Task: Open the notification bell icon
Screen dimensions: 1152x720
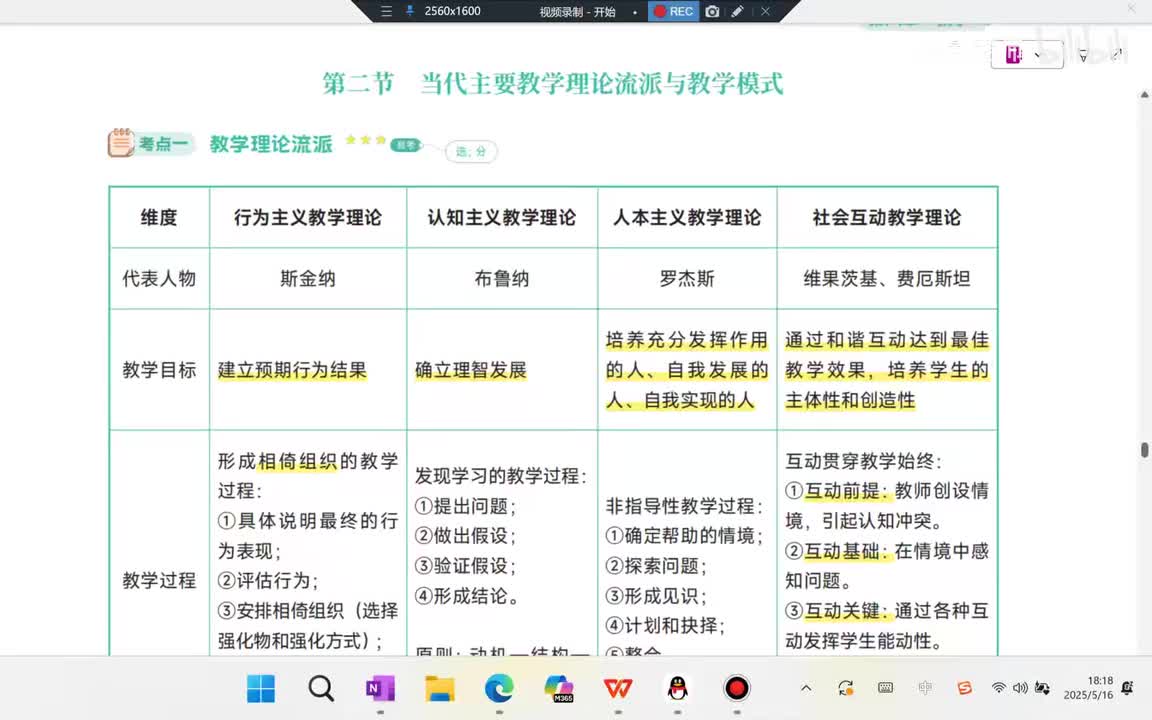Action: [x=1128, y=688]
